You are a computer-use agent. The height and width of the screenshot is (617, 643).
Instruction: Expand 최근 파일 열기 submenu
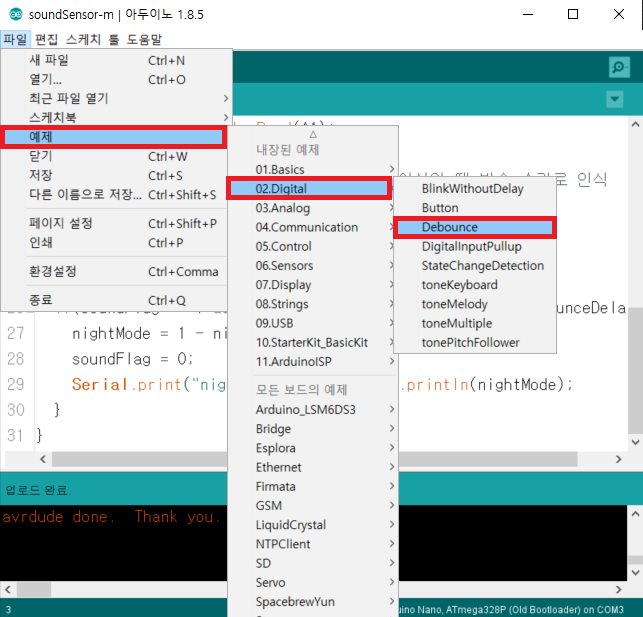pos(116,98)
